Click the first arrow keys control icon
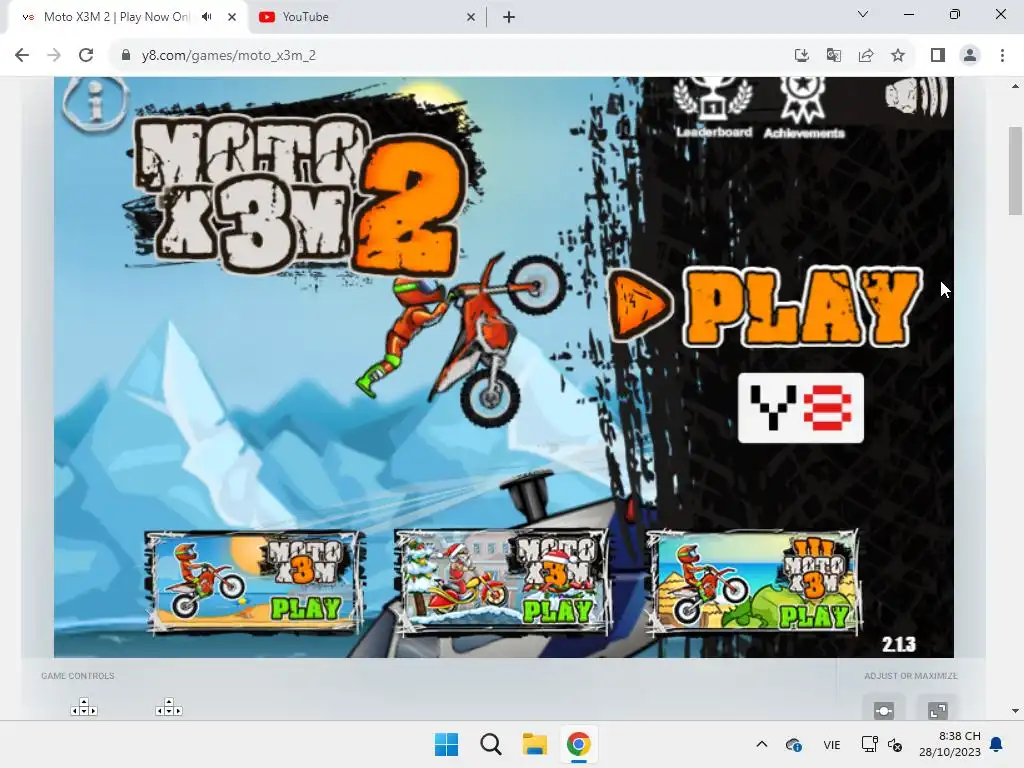The image size is (1024, 768). (x=84, y=707)
